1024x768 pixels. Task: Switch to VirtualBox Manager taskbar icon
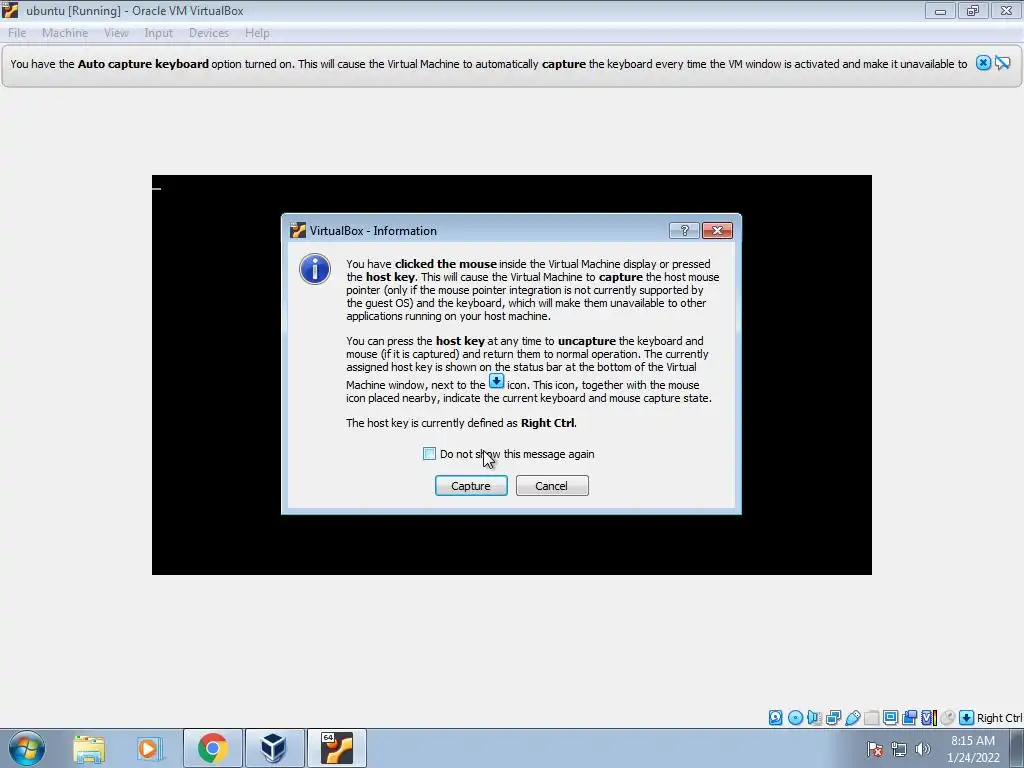click(273, 748)
